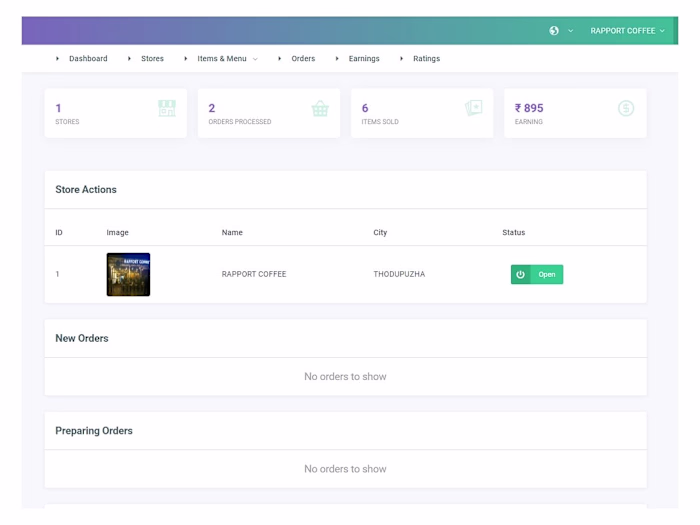Click the Name column header
Screen dimensions: 700x525
(x=232, y=233)
